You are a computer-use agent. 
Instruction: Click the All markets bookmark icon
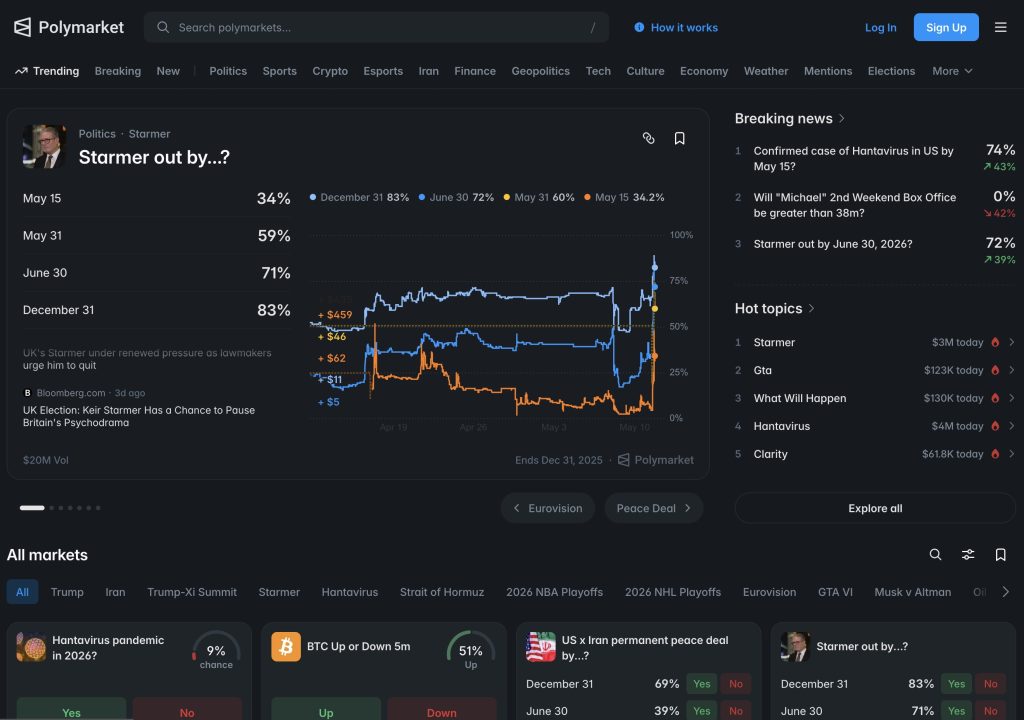(x=1000, y=555)
